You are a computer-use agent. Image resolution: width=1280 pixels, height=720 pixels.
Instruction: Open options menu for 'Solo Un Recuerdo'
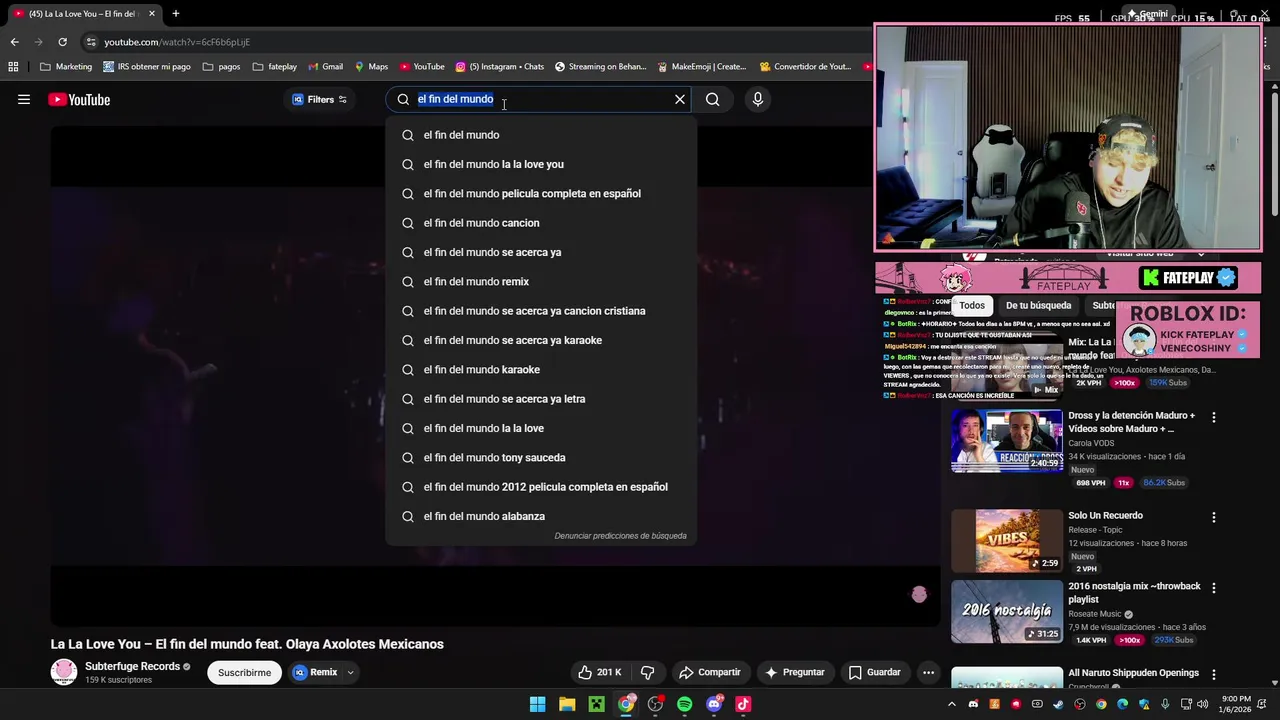coord(1214,518)
